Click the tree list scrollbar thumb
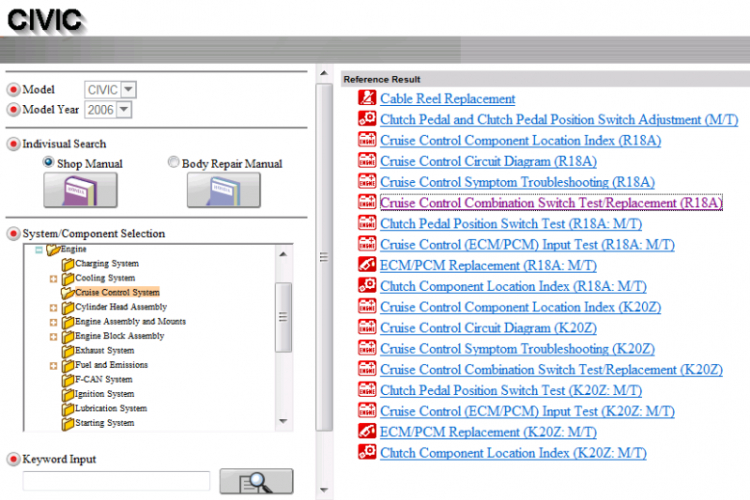Viewport: 750px width, 500px height. 284,317
